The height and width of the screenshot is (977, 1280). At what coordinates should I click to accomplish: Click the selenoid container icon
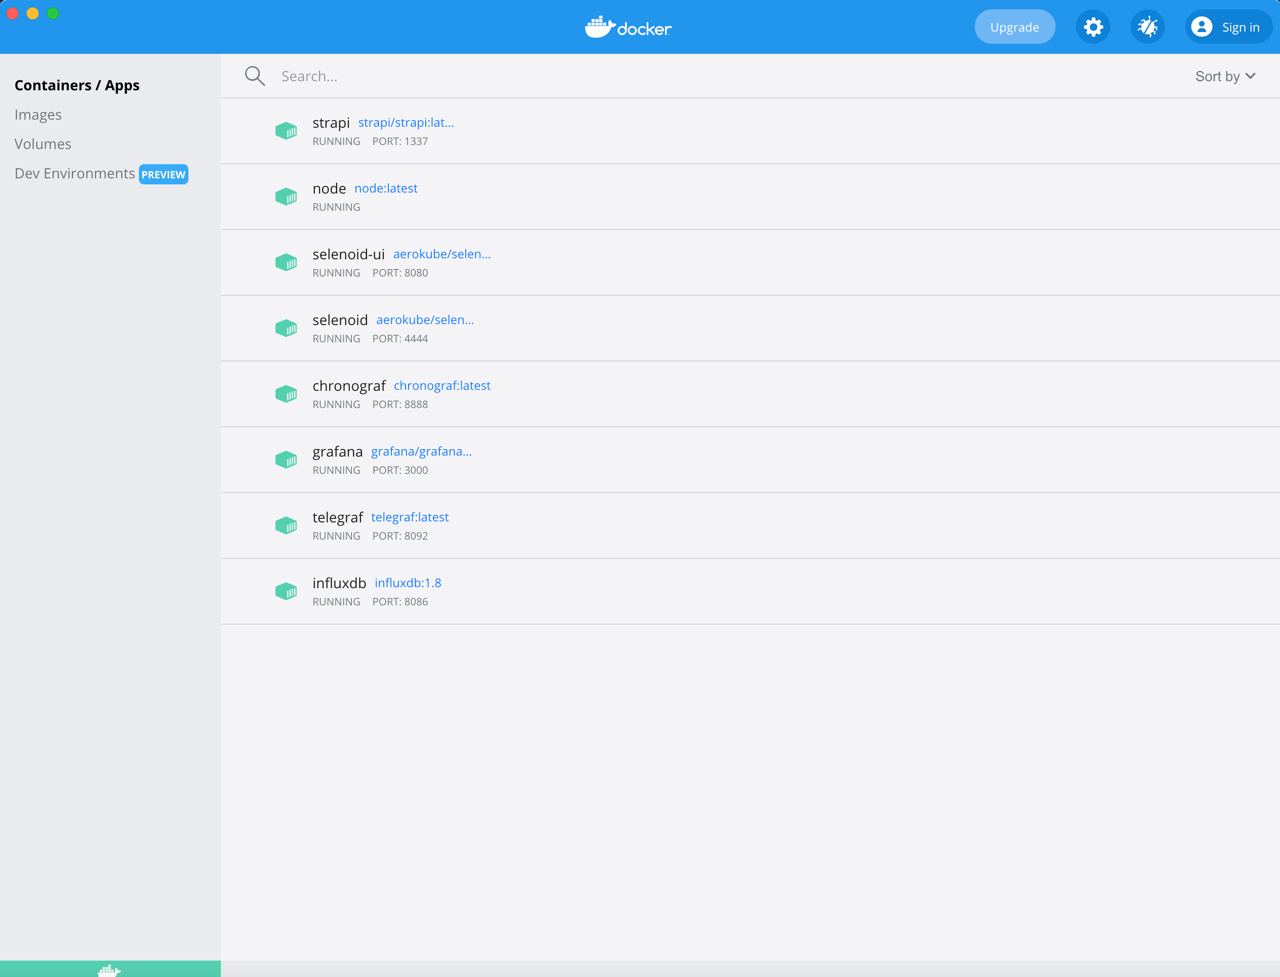point(286,329)
